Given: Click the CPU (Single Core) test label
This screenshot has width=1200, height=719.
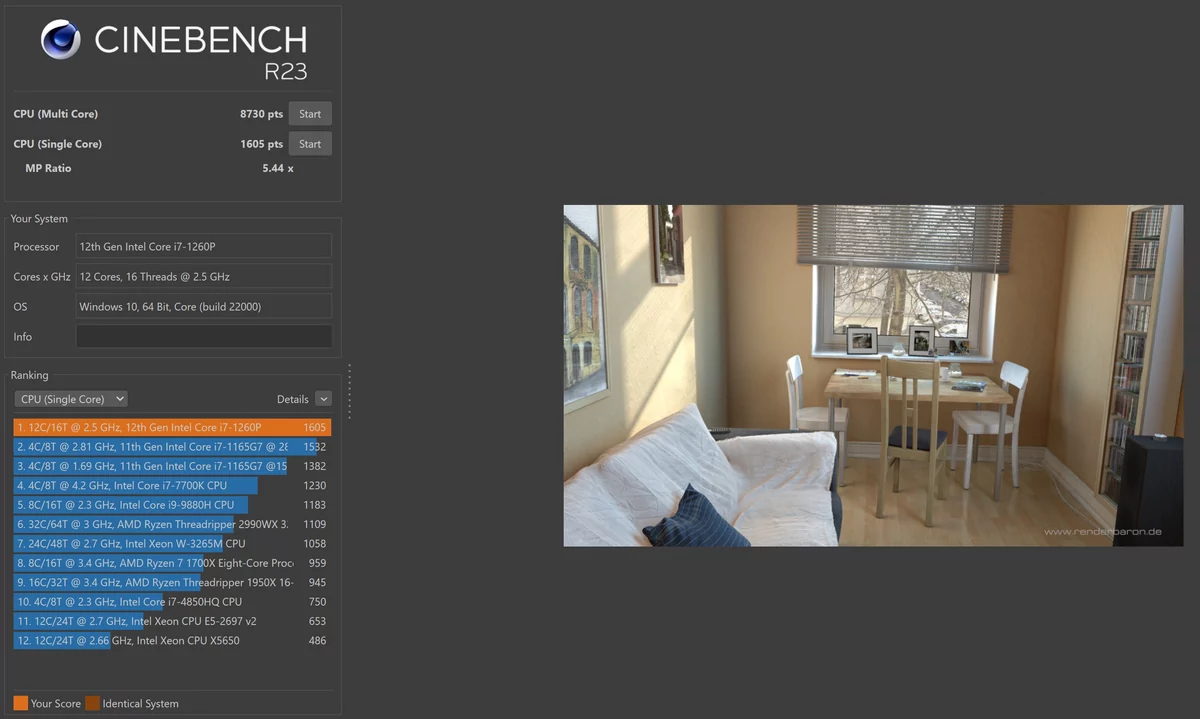Looking at the screenshot, I should tap(58, 144).
